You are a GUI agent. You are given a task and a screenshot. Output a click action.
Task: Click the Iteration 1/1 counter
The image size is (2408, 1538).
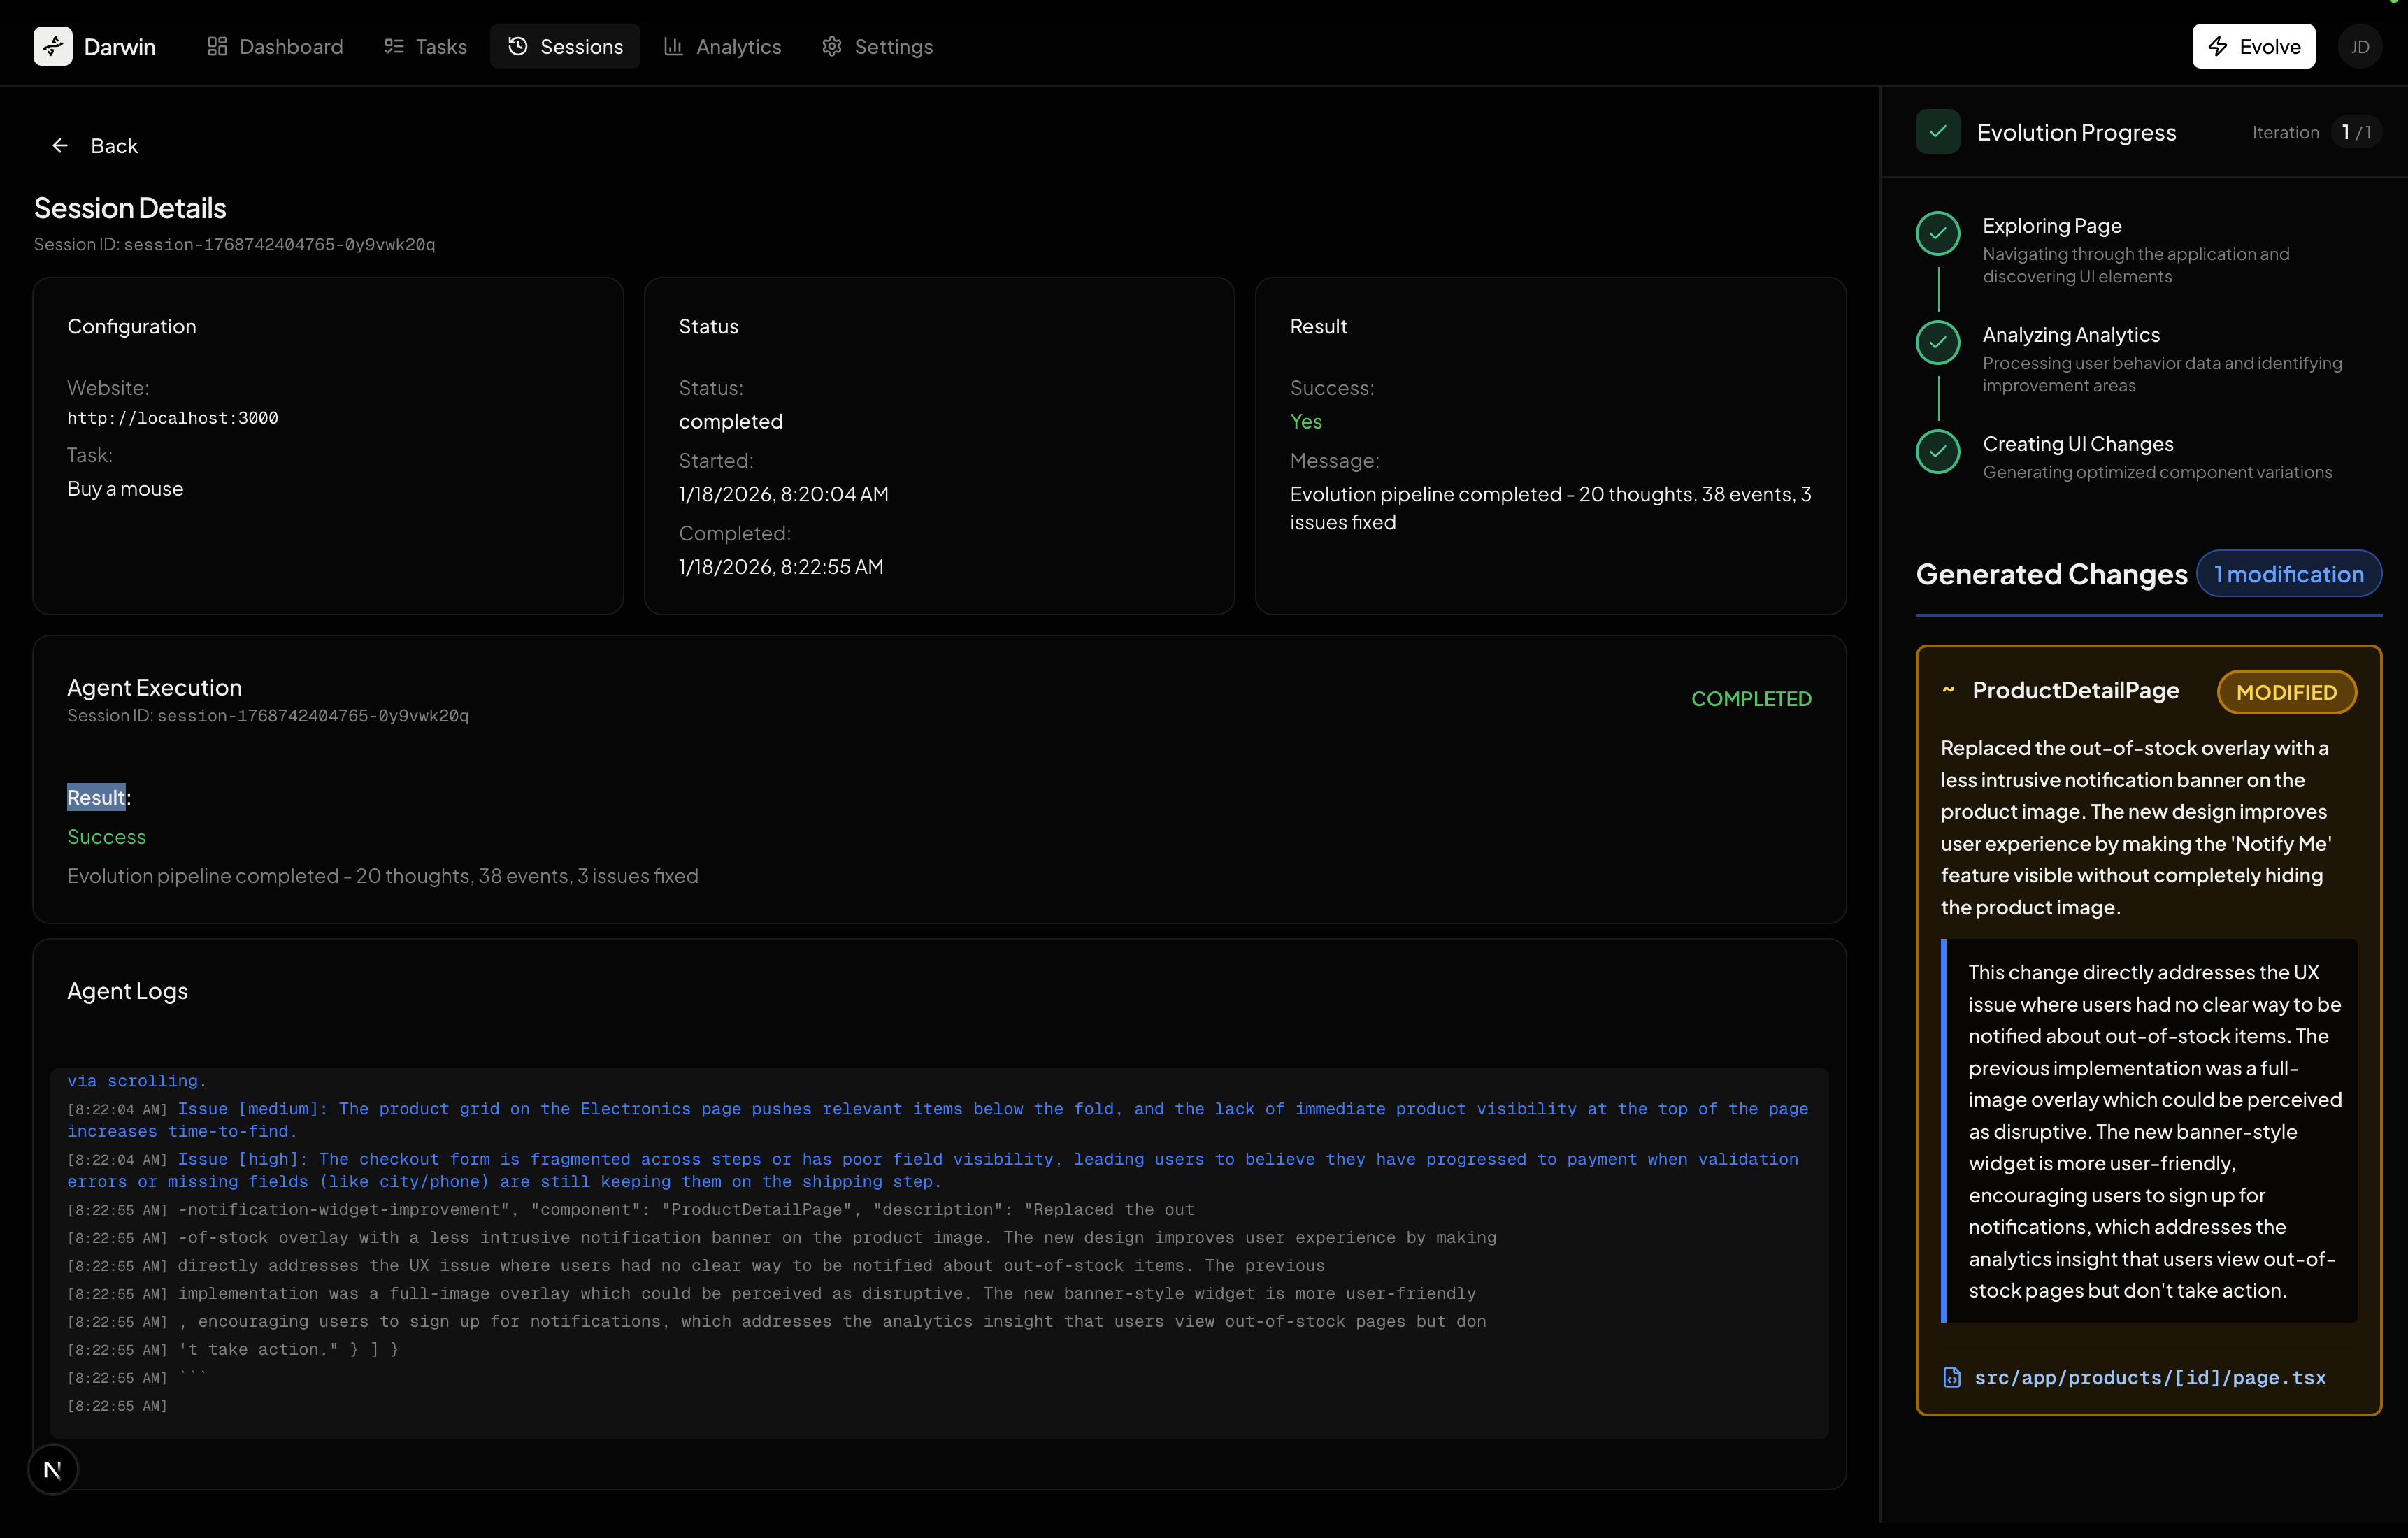pyautogui.click(x=2355, y=132)
